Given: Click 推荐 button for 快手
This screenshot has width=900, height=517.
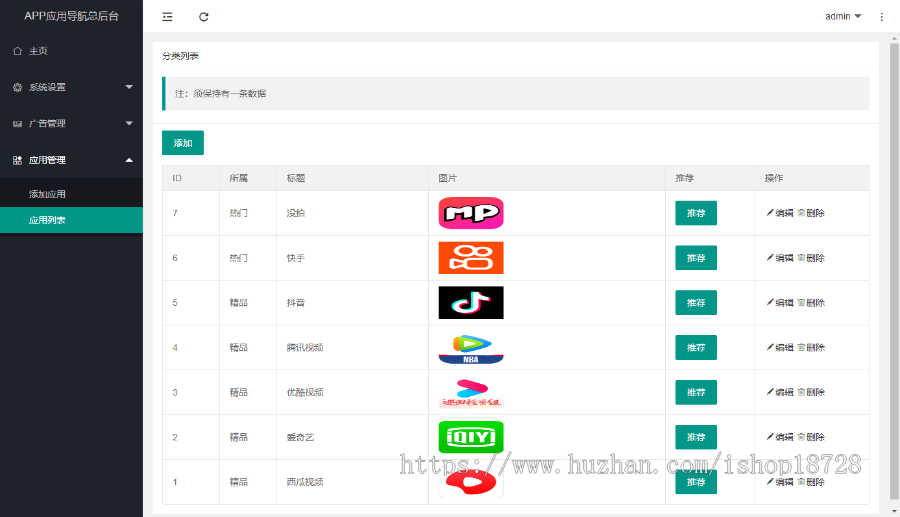Looking at the screenshot, I should click(696, 258).
